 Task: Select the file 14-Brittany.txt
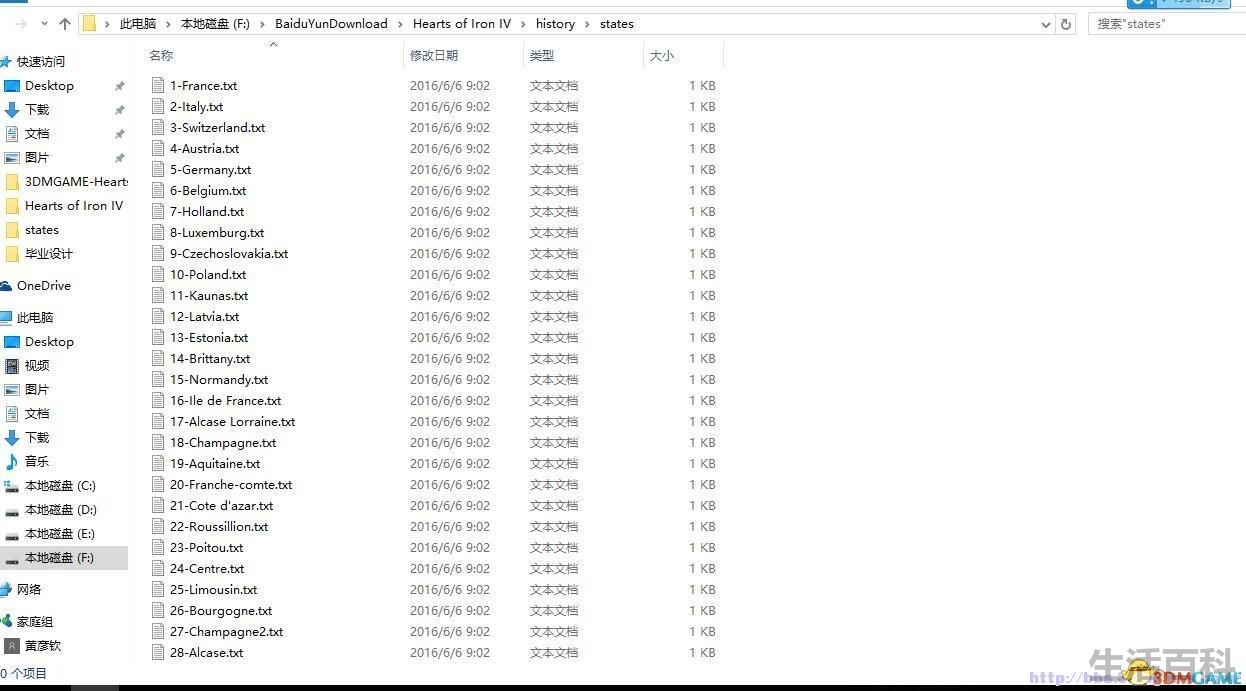click(x=210, y=359)
